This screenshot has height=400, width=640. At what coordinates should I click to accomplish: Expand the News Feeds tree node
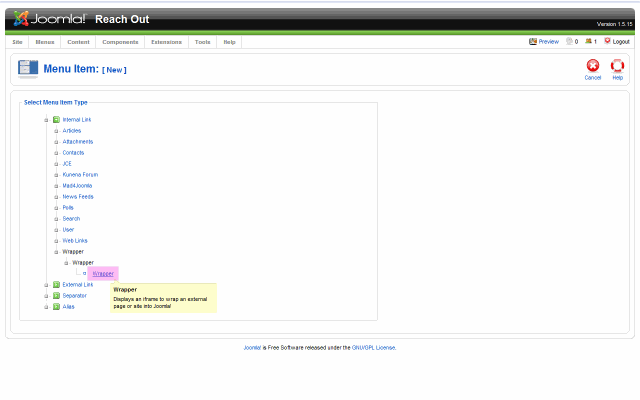[56, 197]
